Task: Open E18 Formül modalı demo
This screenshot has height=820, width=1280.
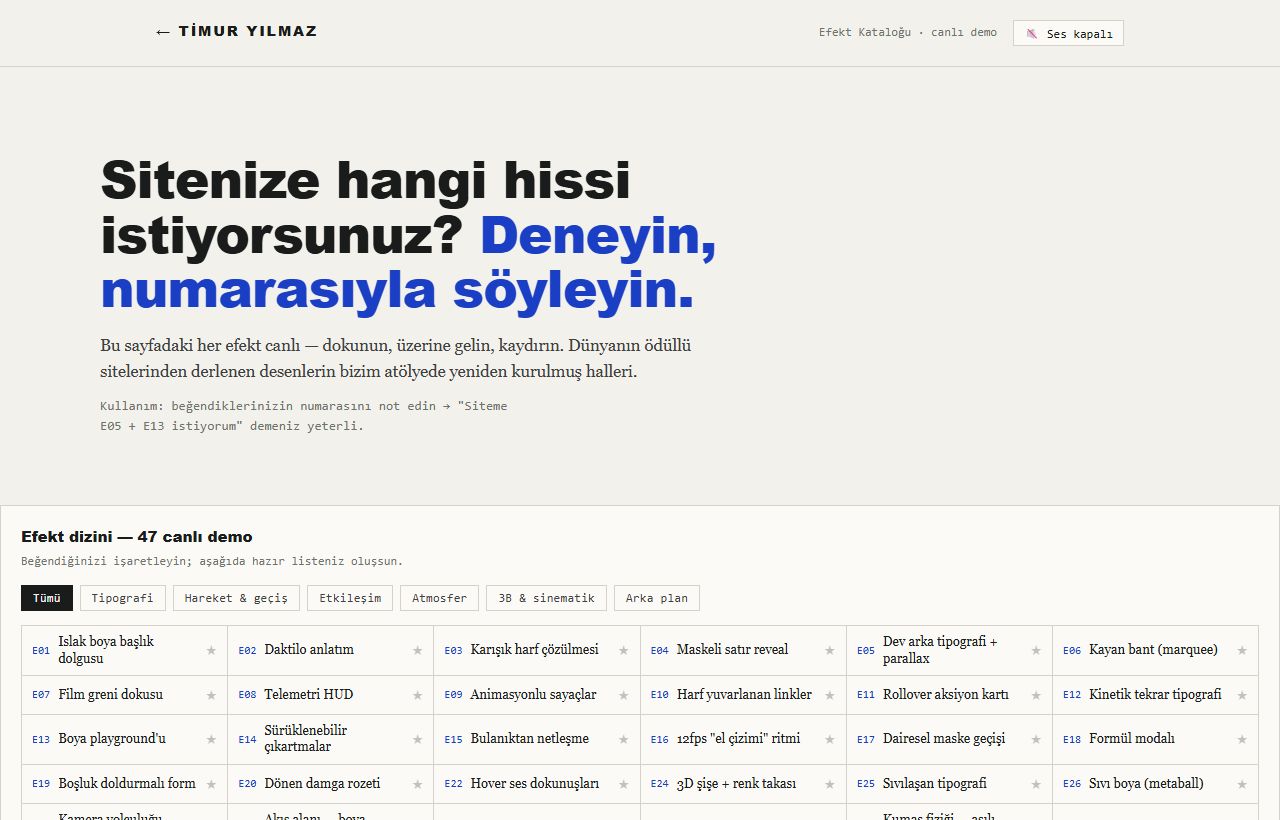Action: pyautogui.click(x=1118, y=739)
